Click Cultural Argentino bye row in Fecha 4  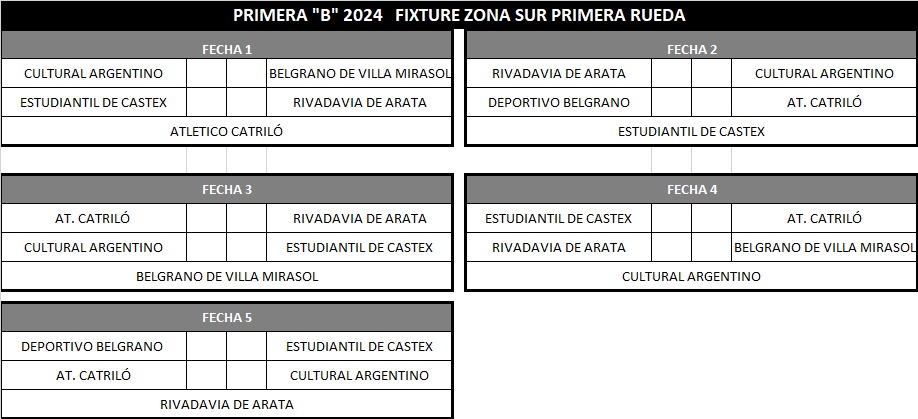pyautogui.click(x=691, y=276)
